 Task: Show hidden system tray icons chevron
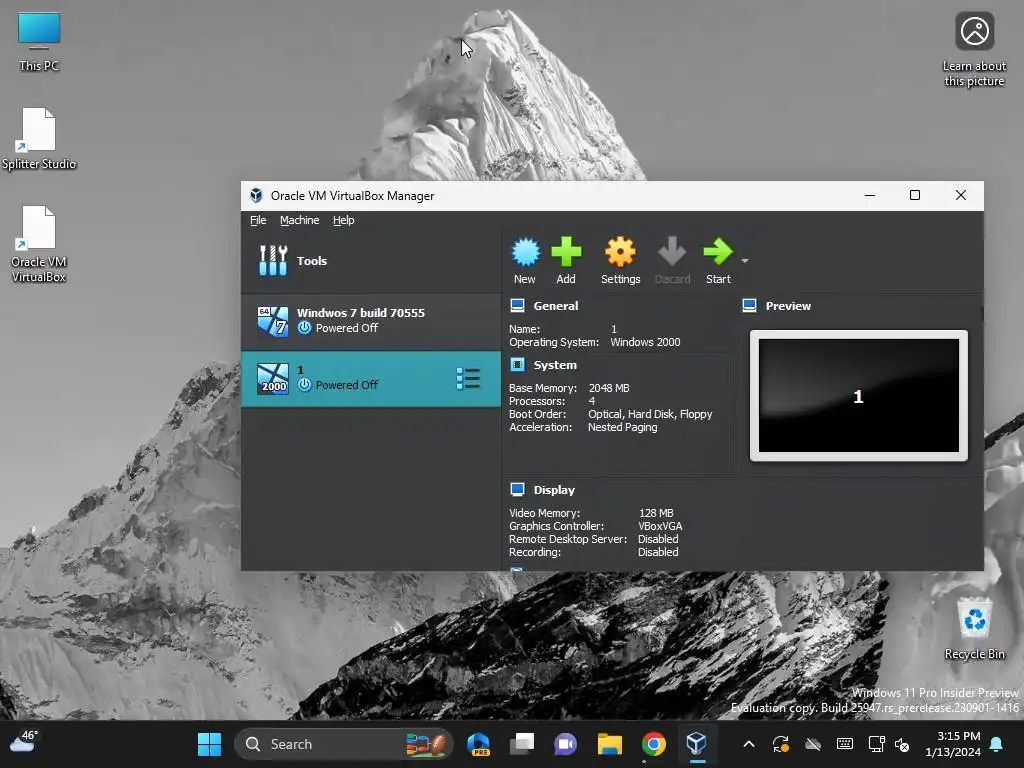749,744
